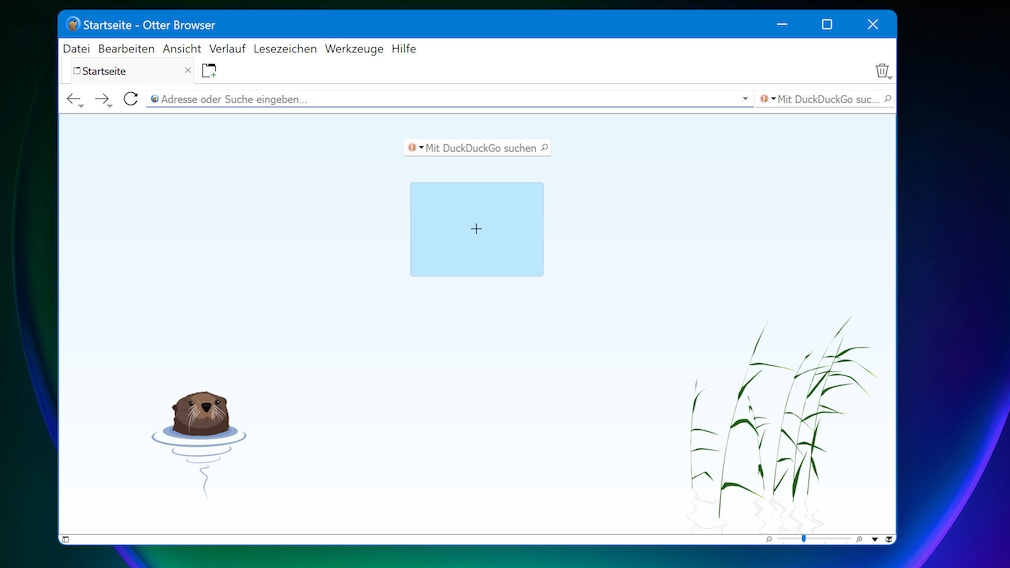Close the Otter Browser window
The image size is (1010, 568).
pyautogui.click(x=873, y=24)
